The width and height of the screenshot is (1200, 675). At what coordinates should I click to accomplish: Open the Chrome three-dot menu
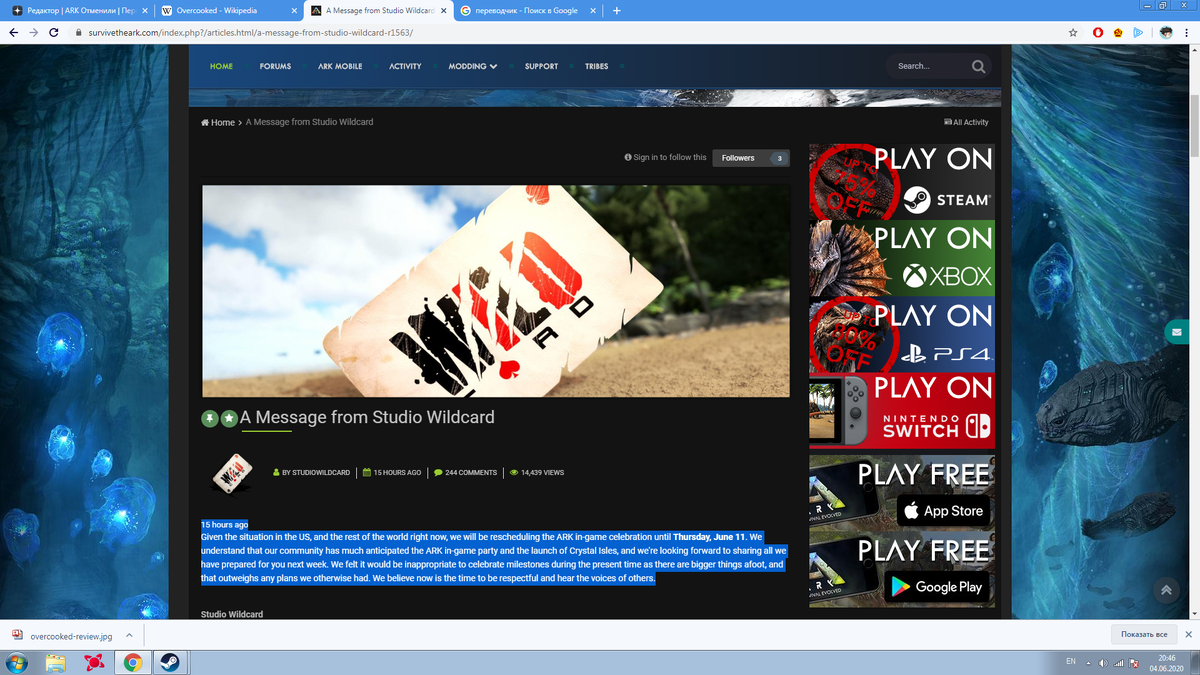point(1188,32)
